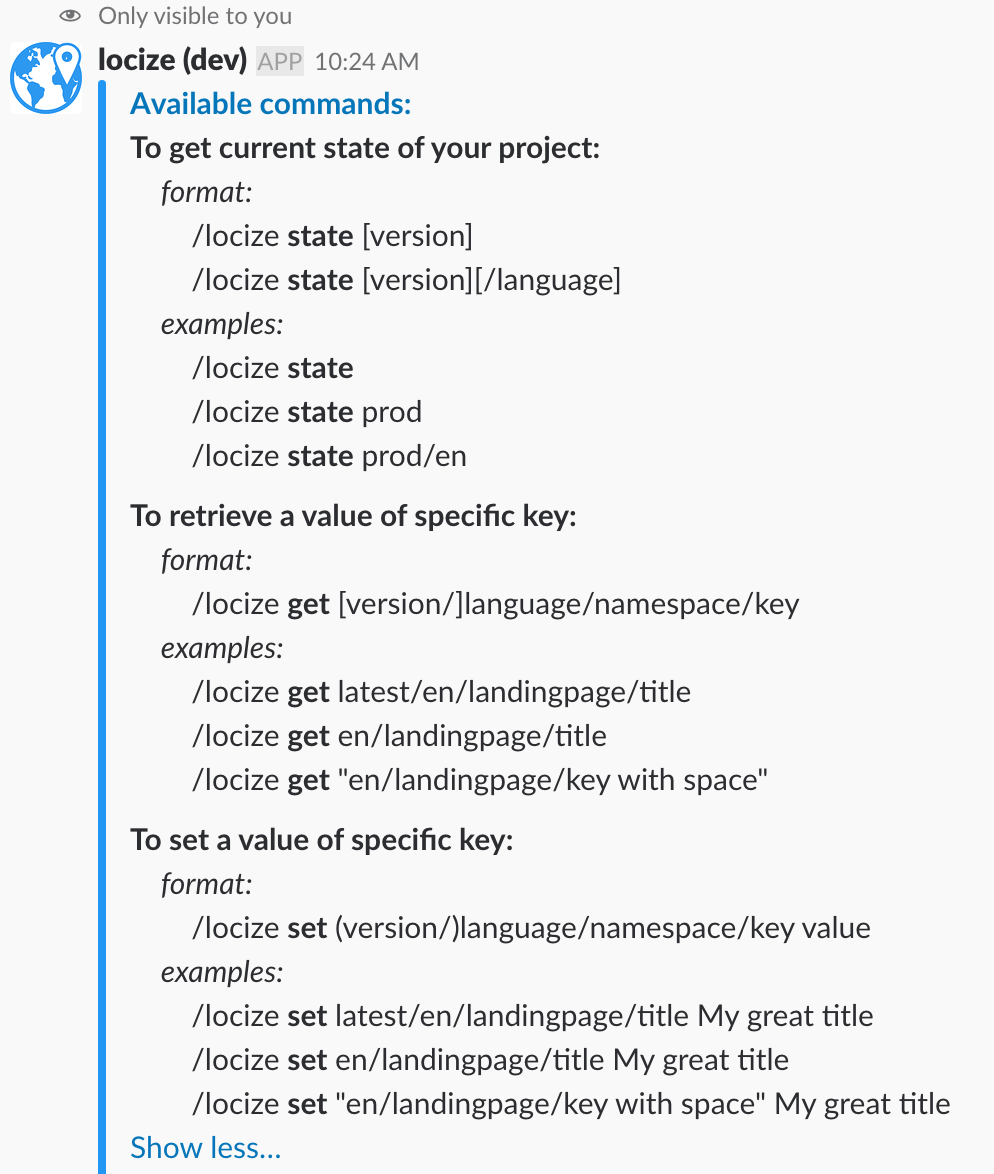Open the locize globe avatar

point(46,78)
